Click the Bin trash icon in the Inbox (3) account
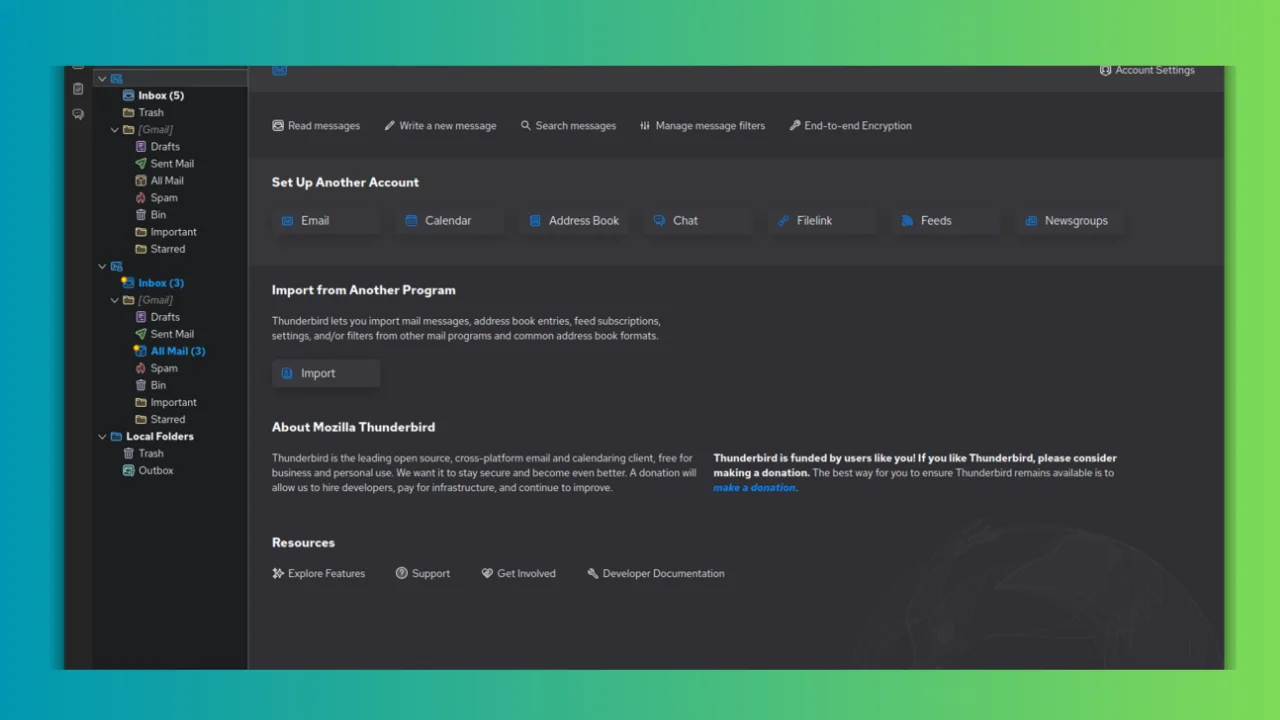This screenshot has height=720, width=1280. [x=141, y=385]
